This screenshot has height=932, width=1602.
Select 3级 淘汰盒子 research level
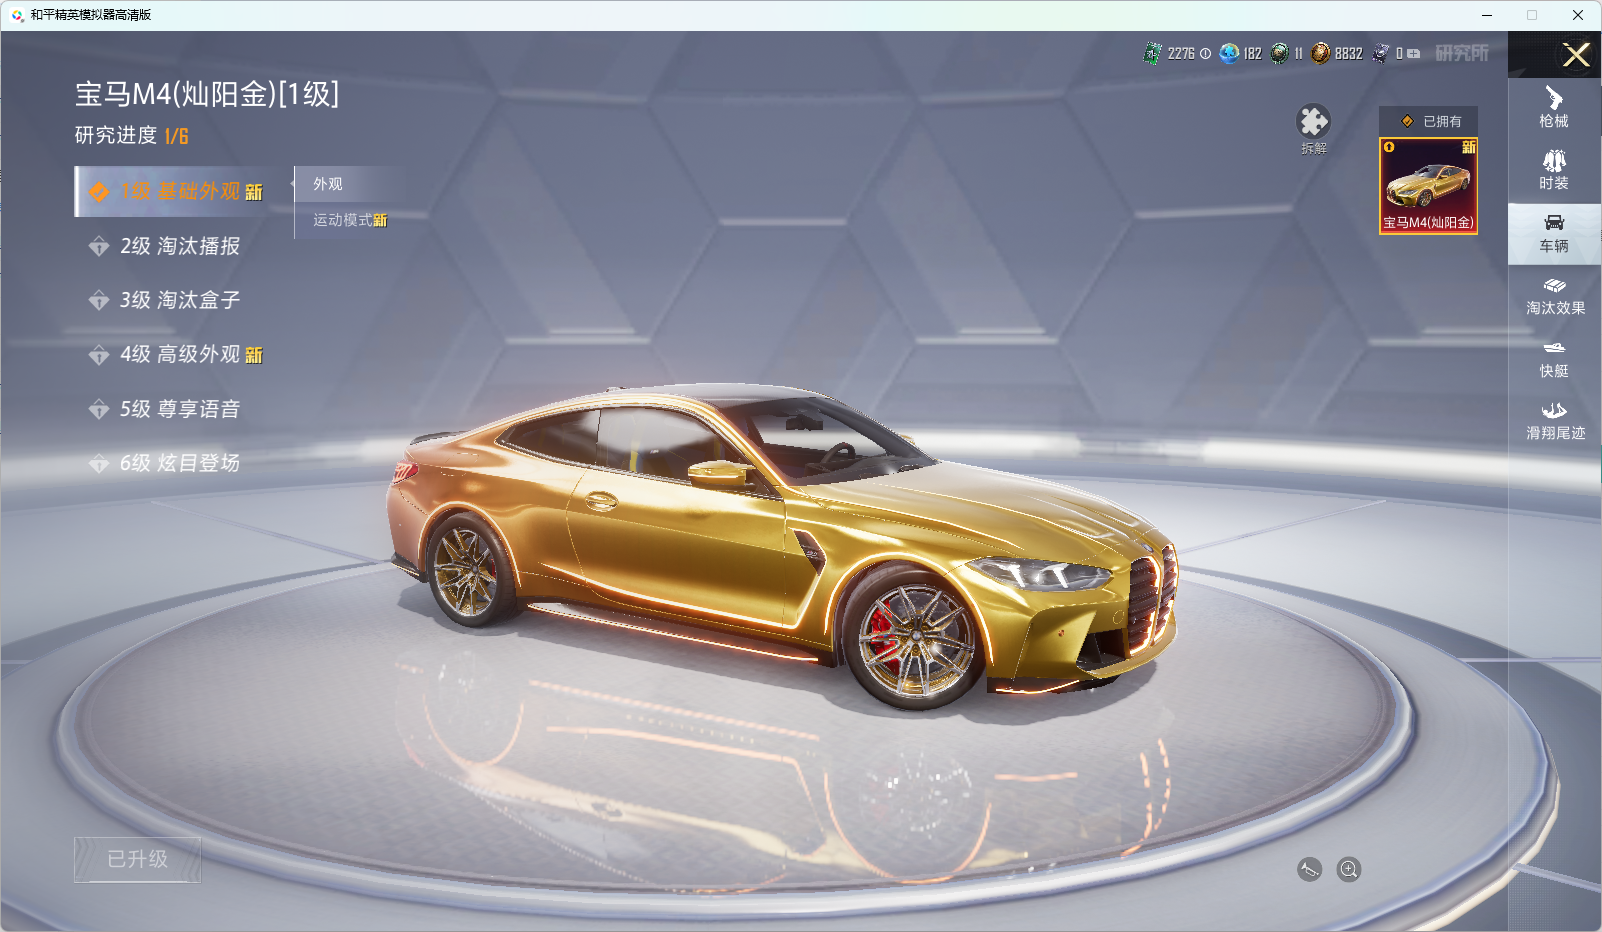tap(166, 300)
